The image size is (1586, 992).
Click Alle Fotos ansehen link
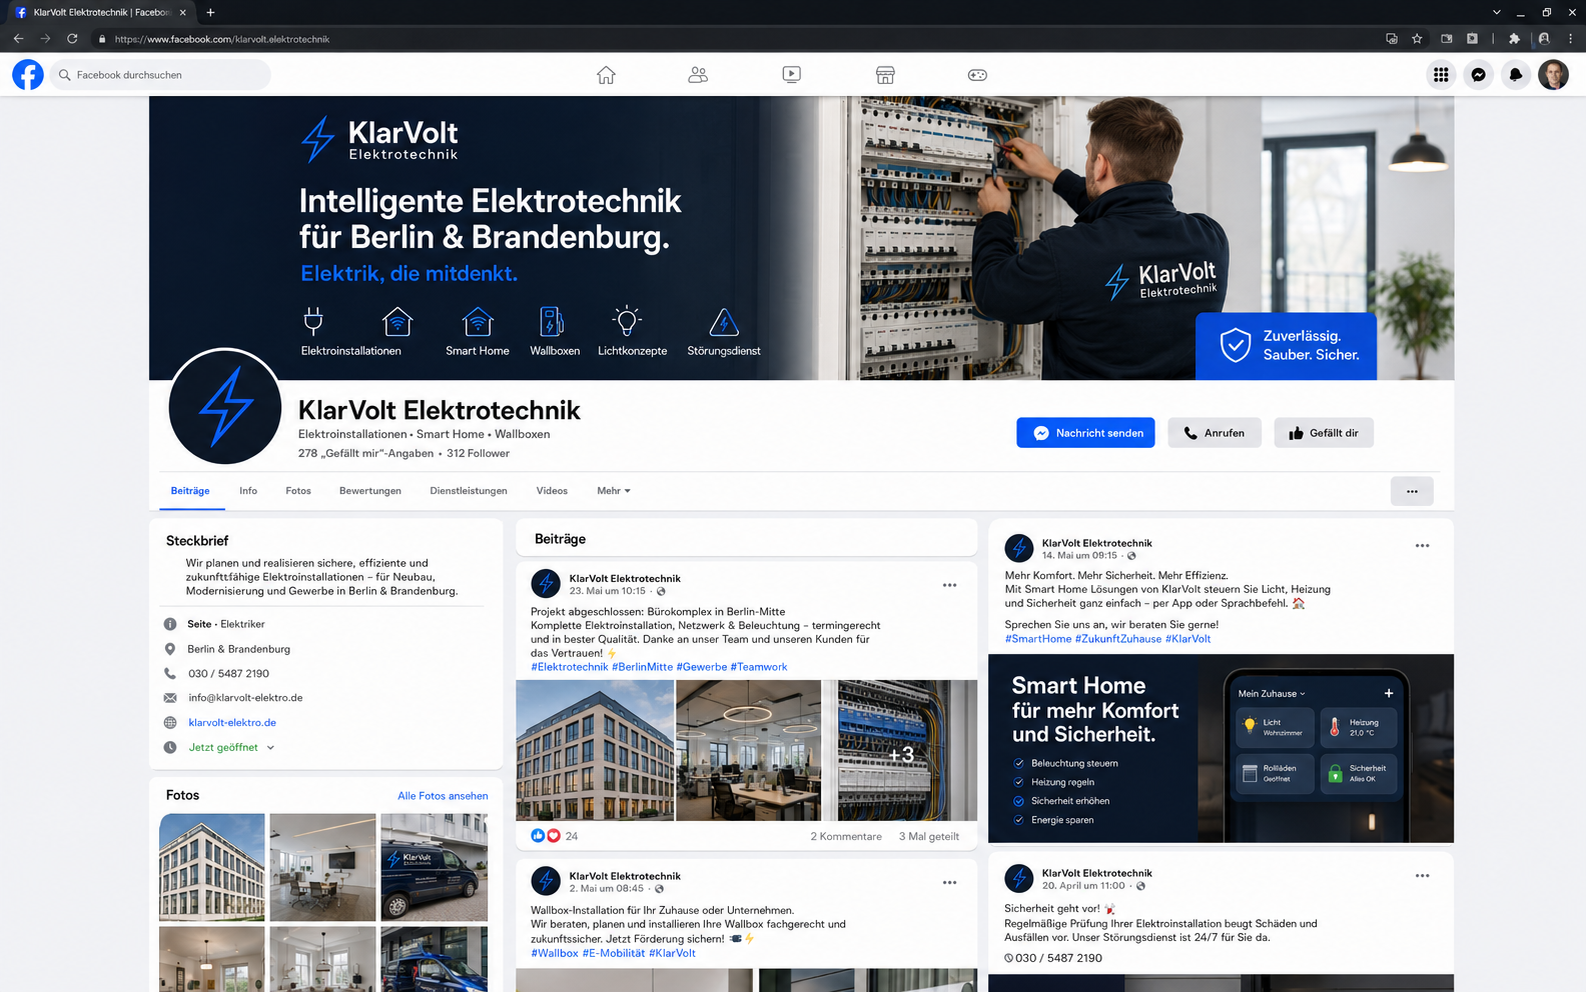(x=443, y=796)
